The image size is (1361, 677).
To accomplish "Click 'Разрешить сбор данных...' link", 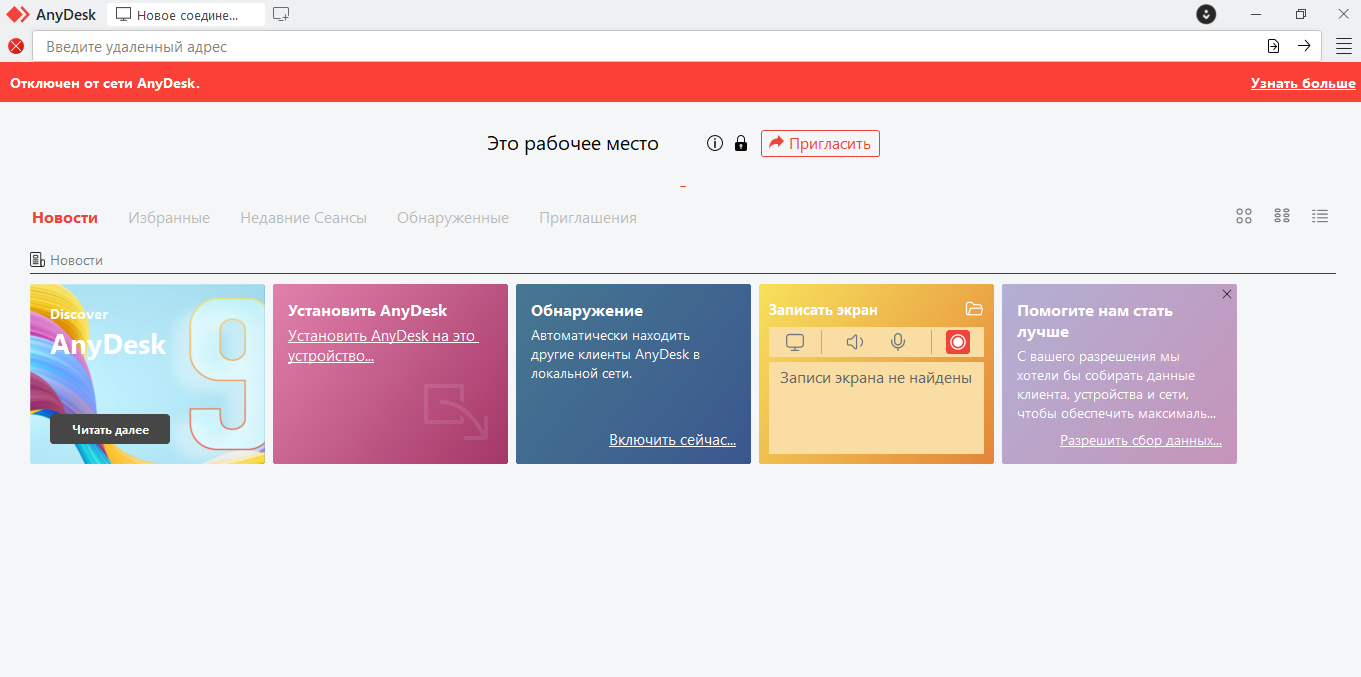I will [x=1141, y=440].
